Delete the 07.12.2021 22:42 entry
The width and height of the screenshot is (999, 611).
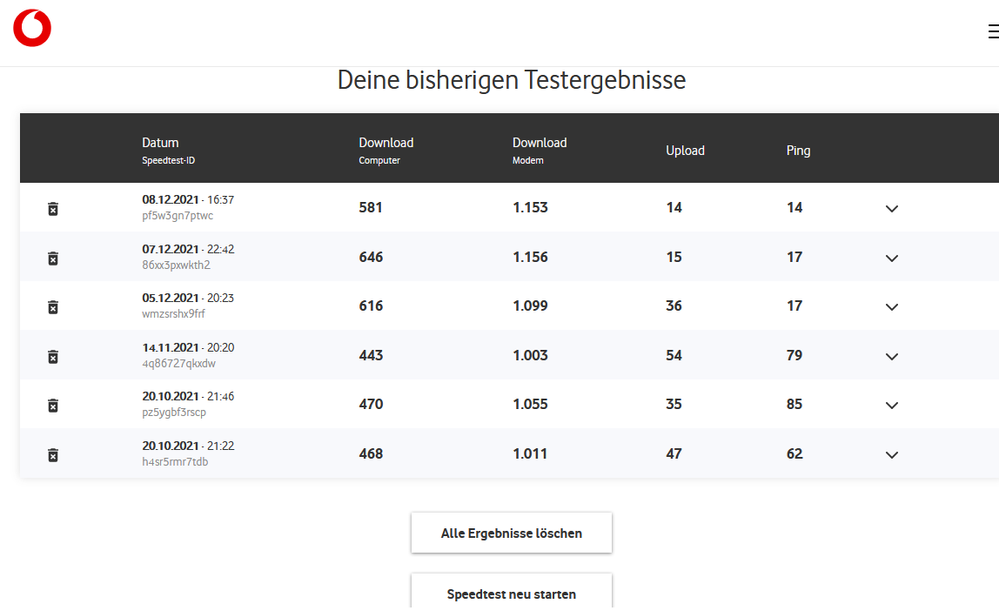[x=52, y=258]
